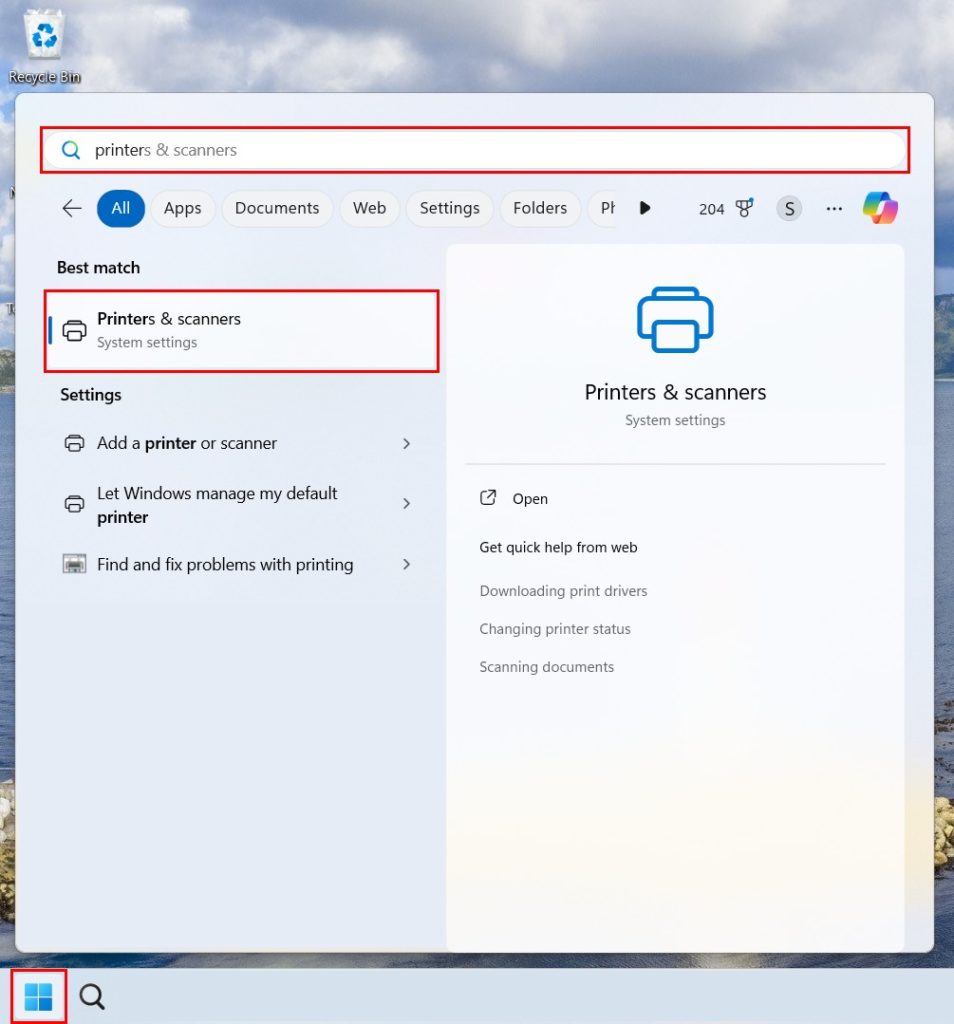
Task: Switch to the Settings filter tab
Action: (449, 208)
